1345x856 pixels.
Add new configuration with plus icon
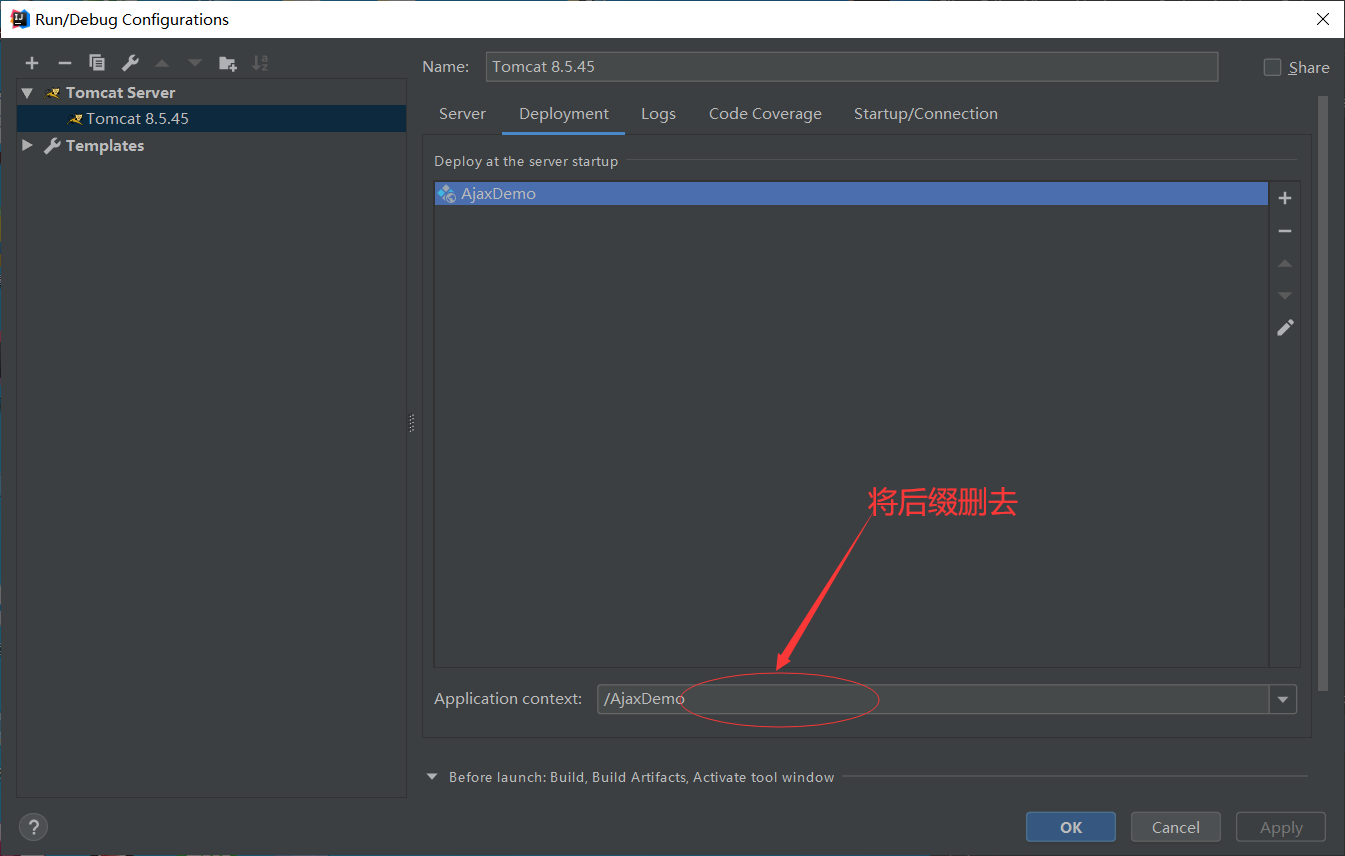[32, 63]
